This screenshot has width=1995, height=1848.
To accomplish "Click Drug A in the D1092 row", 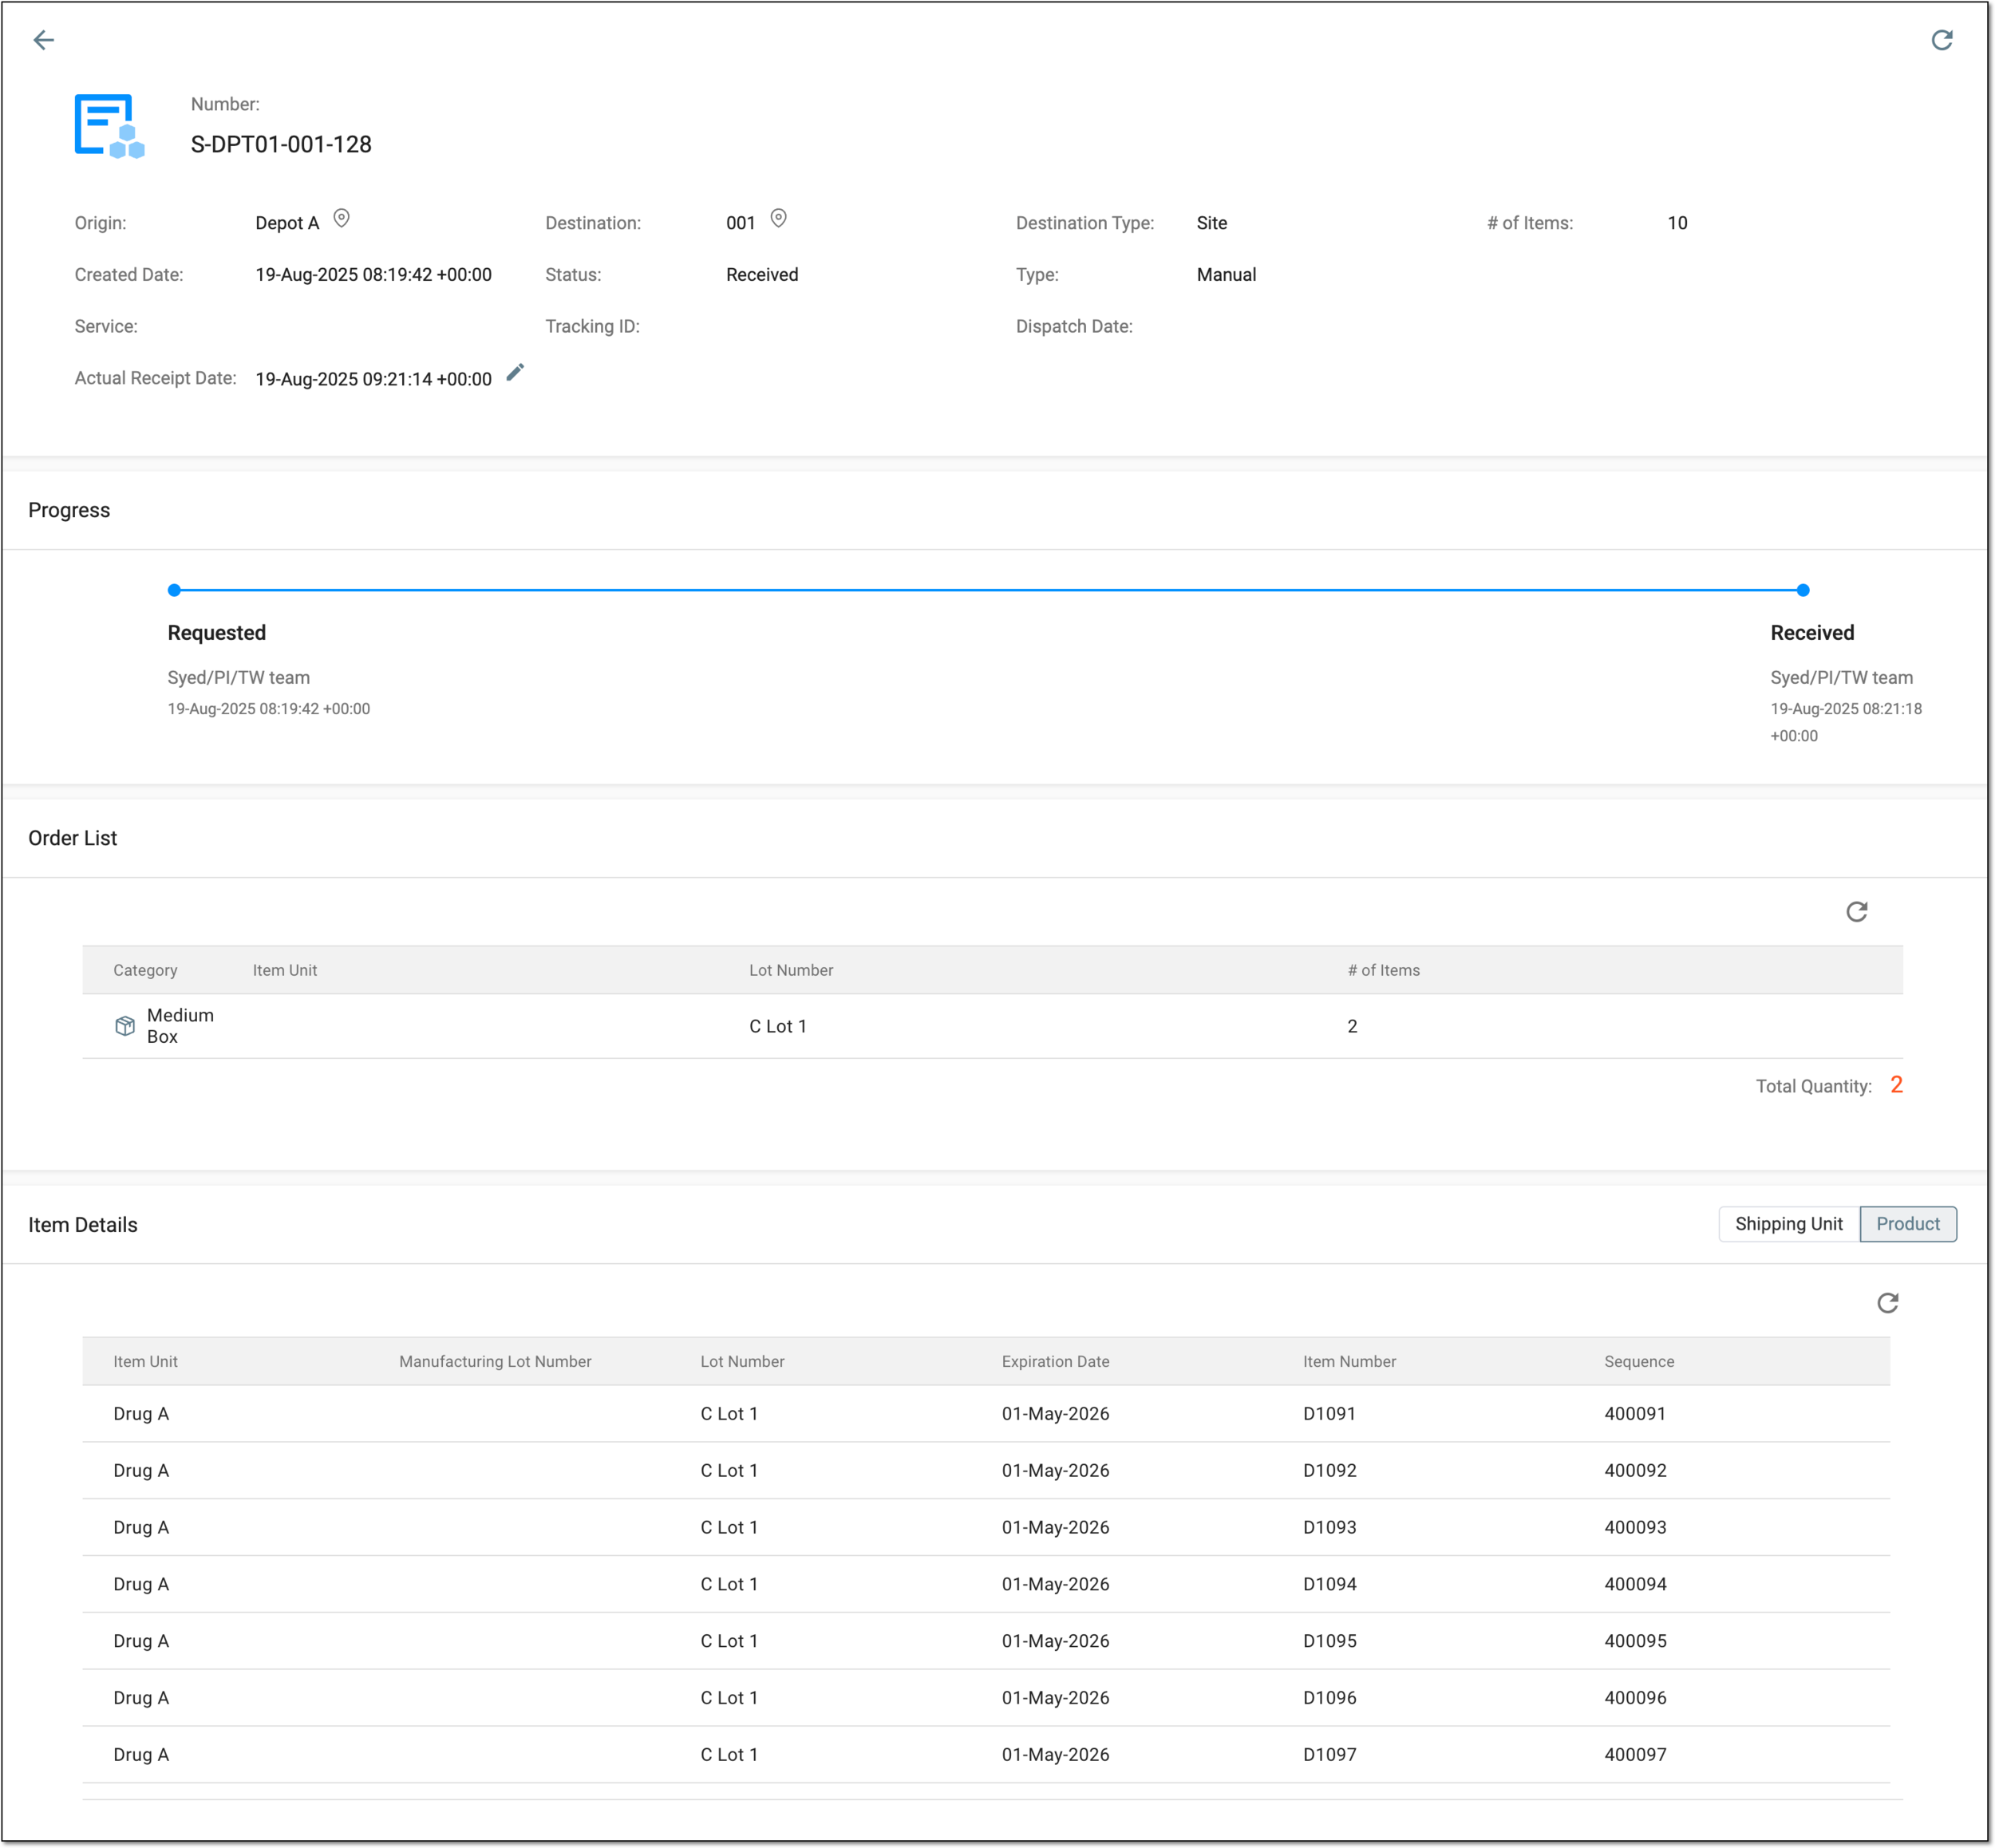I will (x=141, y=1470).
